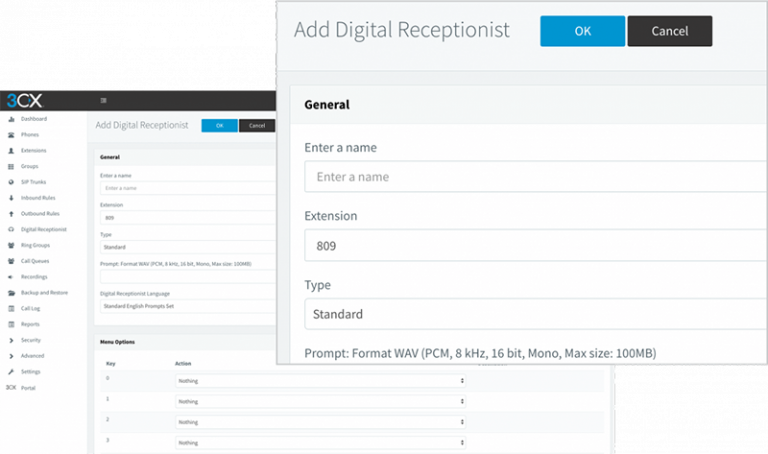Click the Outbound Rules up-arrow icon
This screenshot has height=454, width=768.
tap(11, 214)
